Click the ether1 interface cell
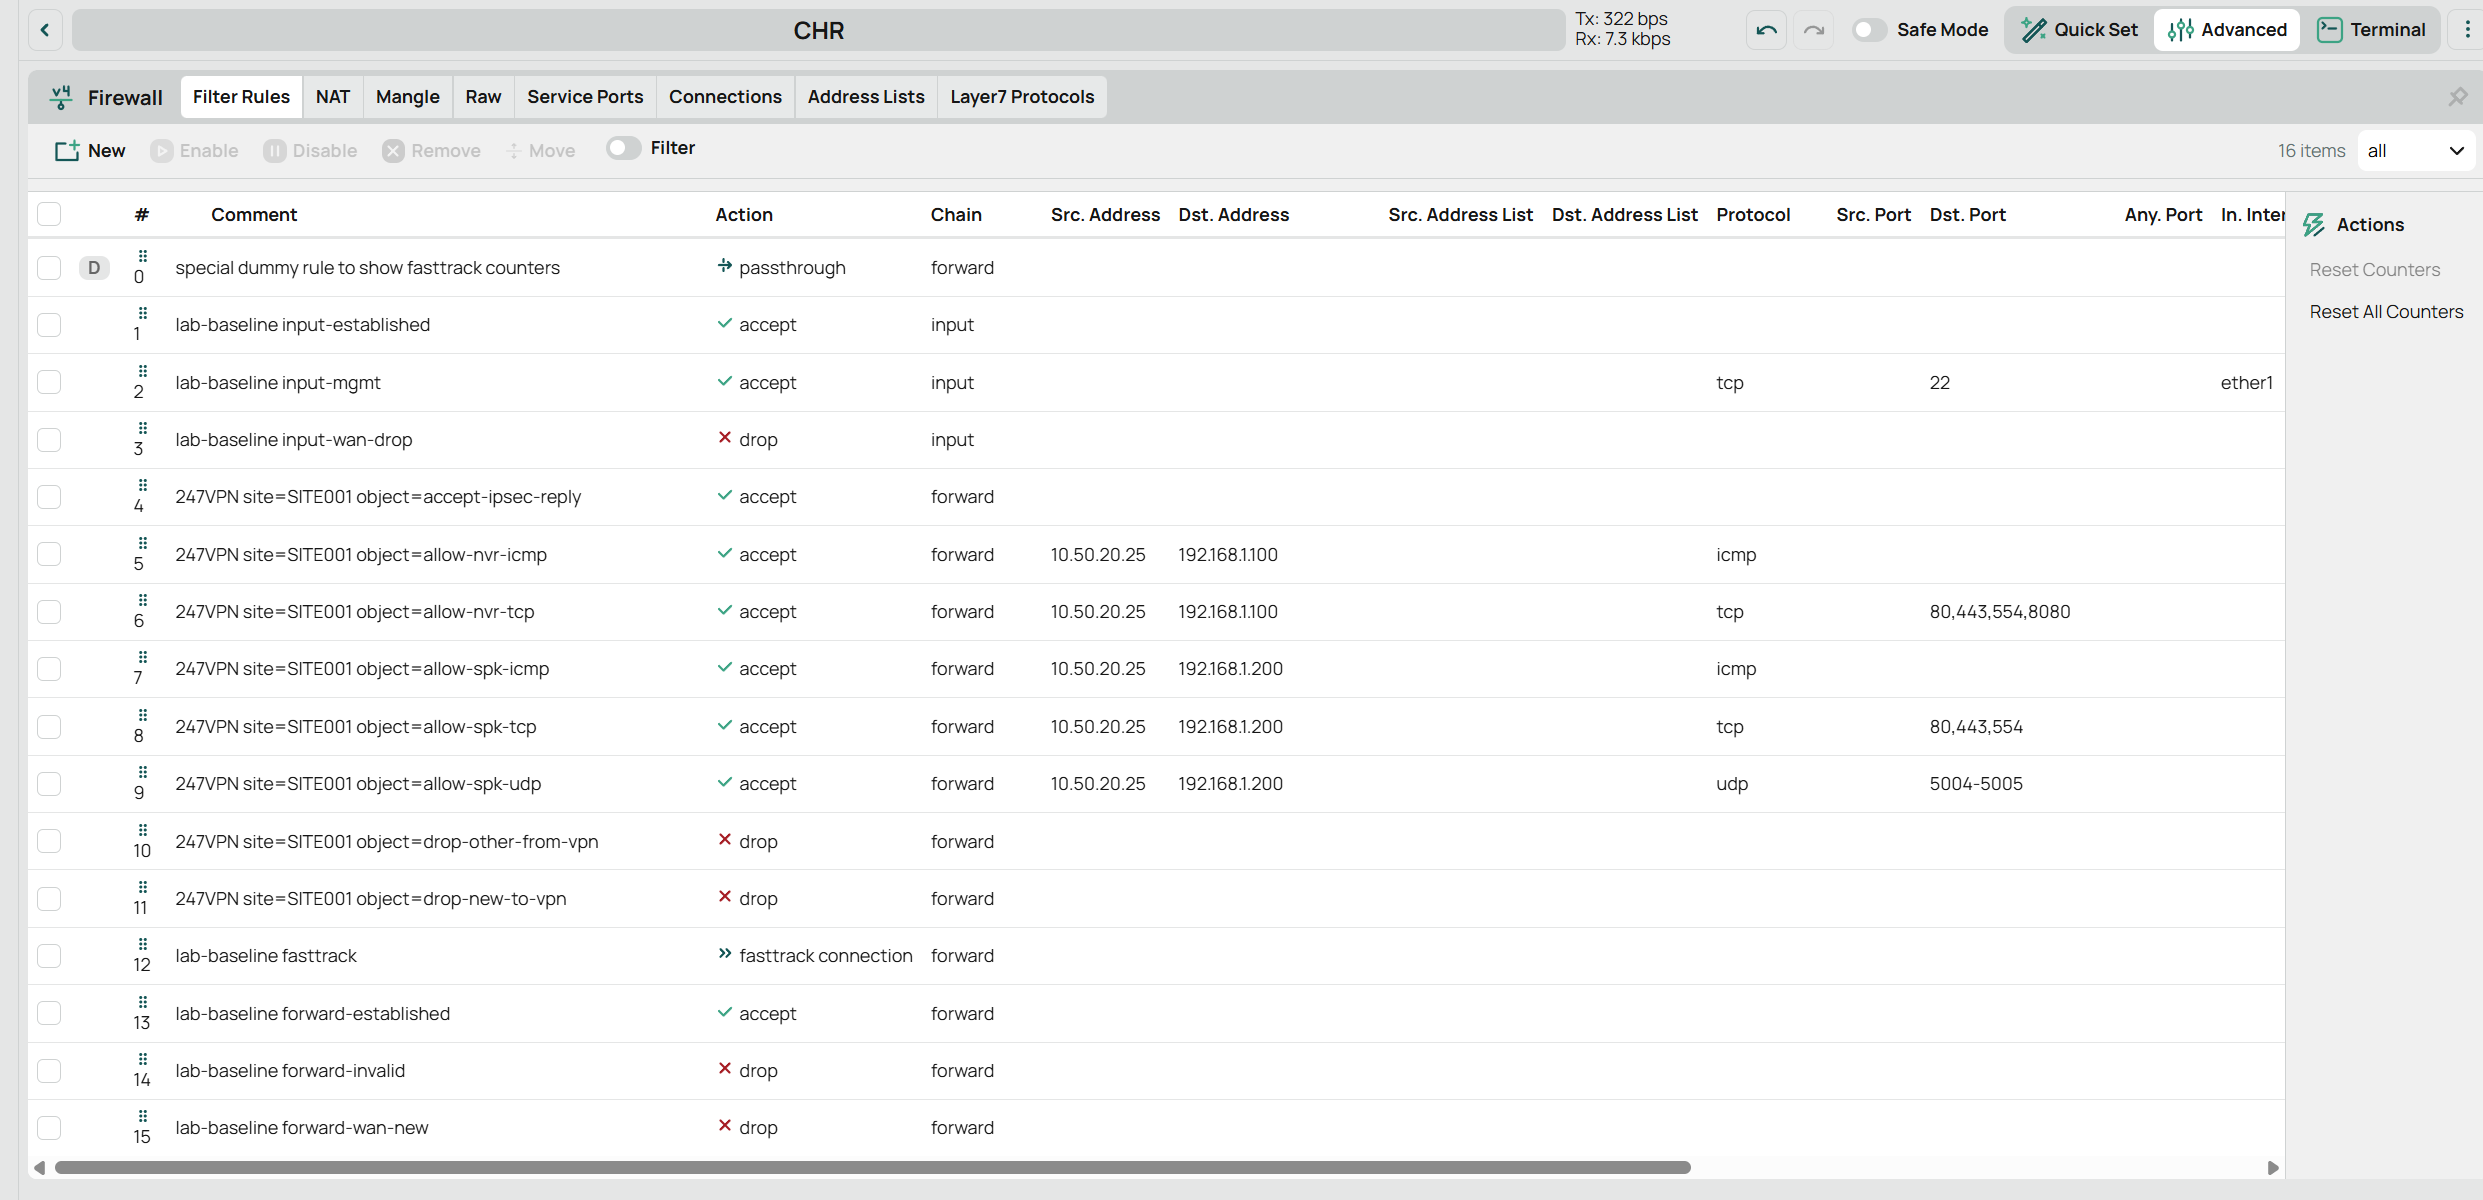The height and width of the screenshot is (1200, 2483). point(2246,383)
